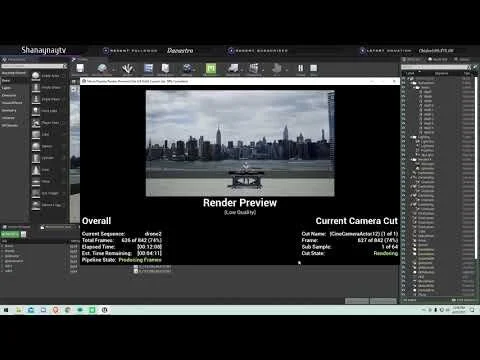Open the Blueprints toolbar icon
480x360 pixels.
(x=233, y=68)
